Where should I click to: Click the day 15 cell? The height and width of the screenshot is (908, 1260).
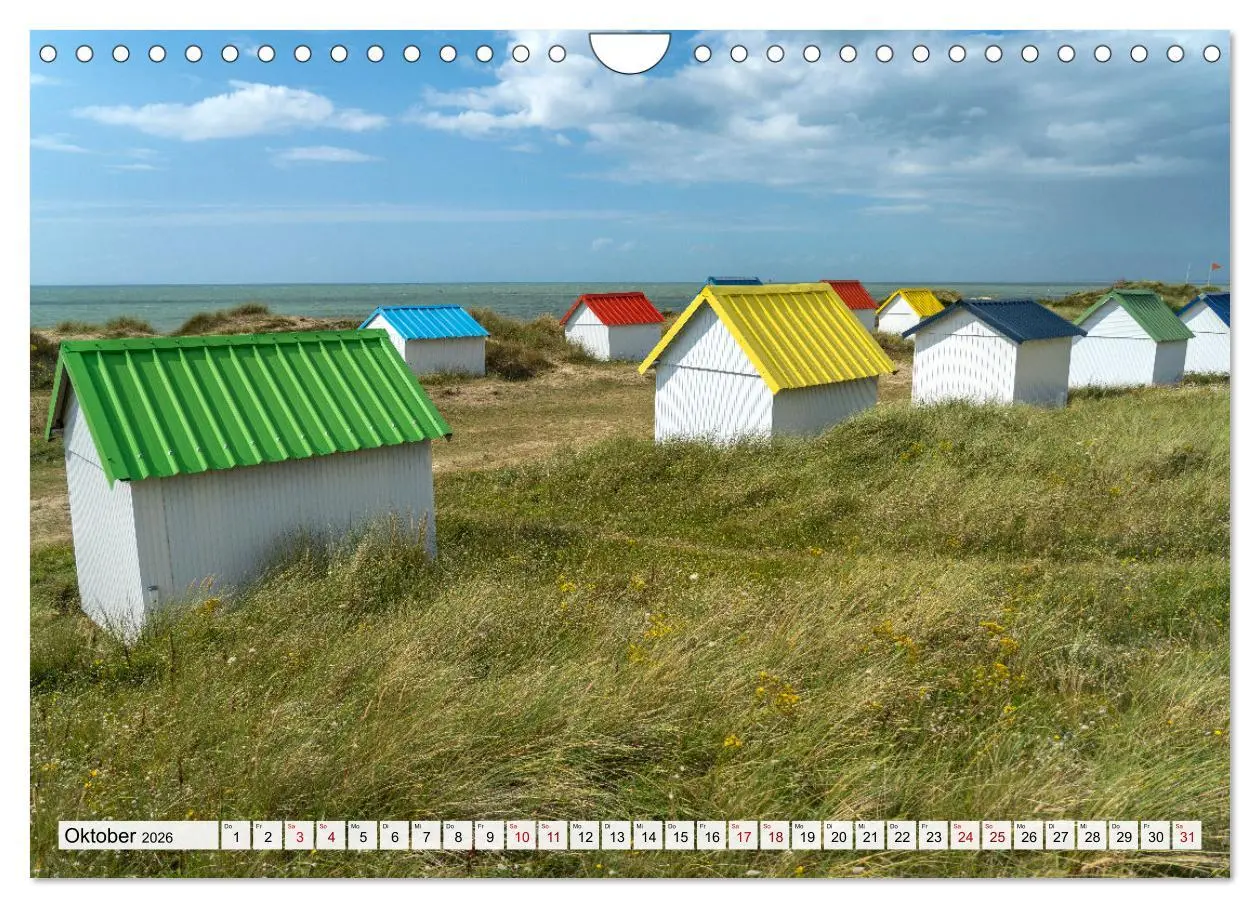pos(679,836)
